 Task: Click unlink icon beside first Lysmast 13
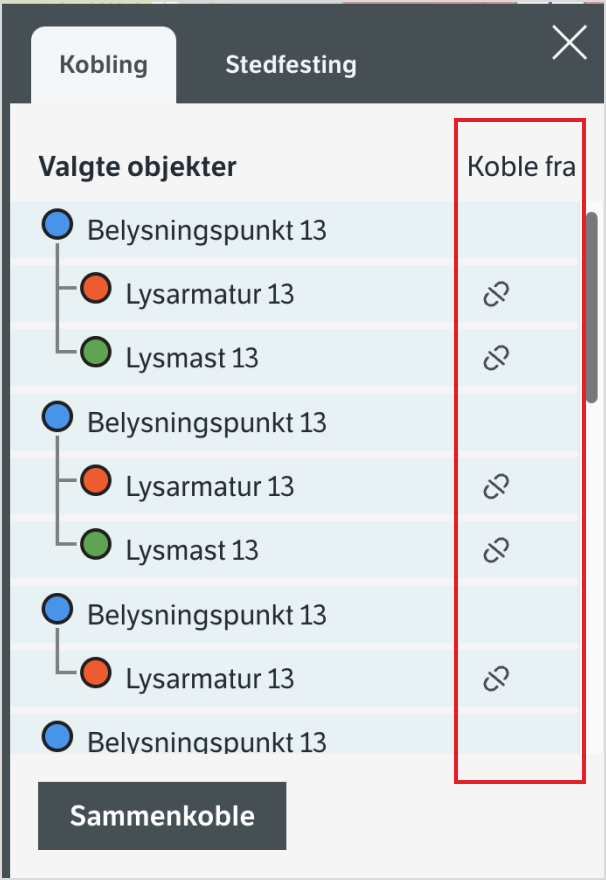tap(497, 358)
